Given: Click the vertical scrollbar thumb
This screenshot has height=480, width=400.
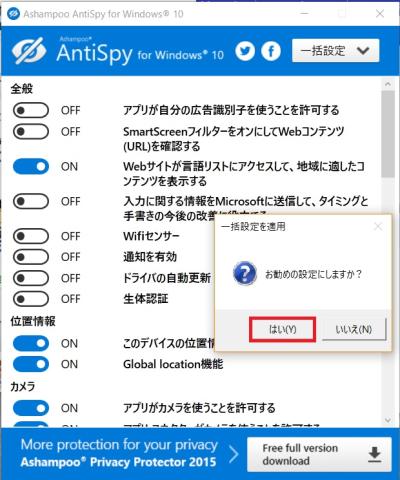Looking at the screenshot, I should point(388,134).
